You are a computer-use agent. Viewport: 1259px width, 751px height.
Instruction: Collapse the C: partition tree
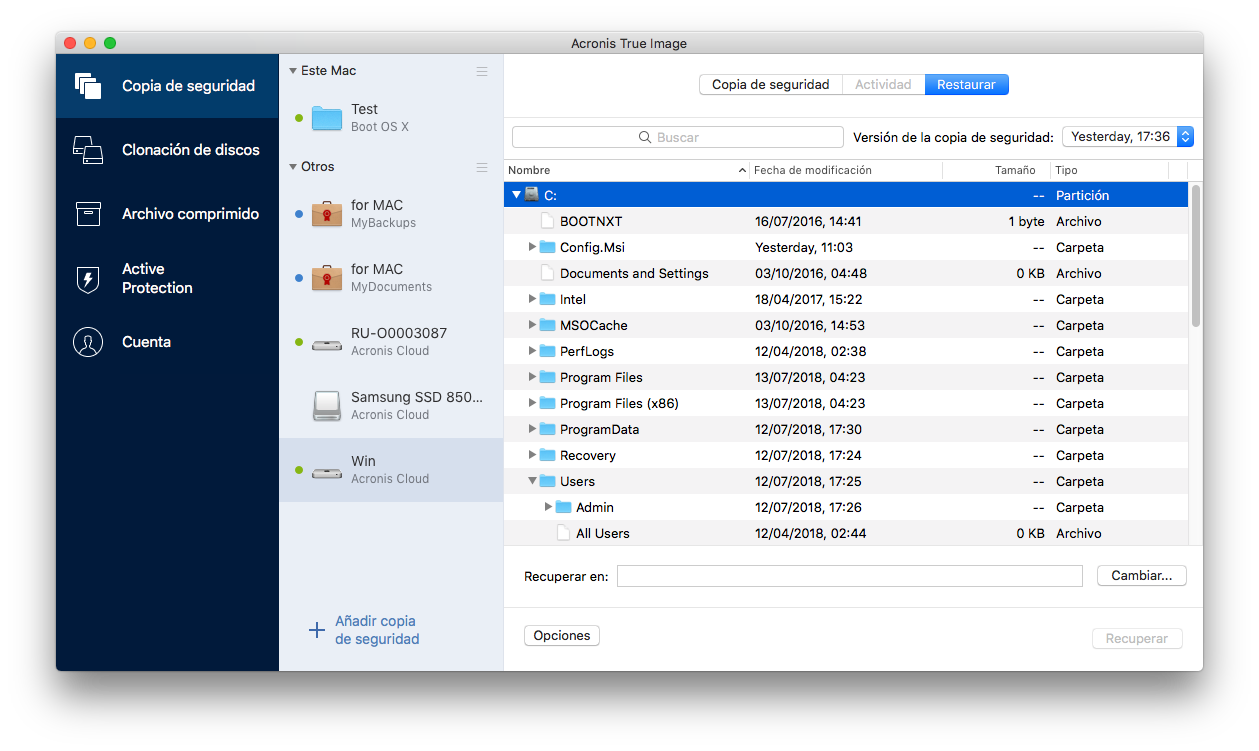[x=517, y=195]
